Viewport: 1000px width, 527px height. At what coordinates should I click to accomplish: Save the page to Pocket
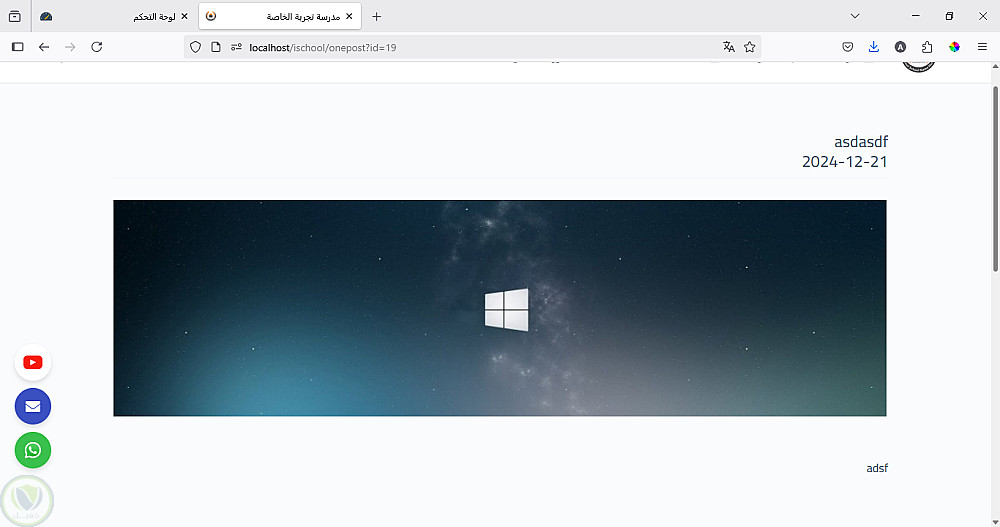[848, 47]
